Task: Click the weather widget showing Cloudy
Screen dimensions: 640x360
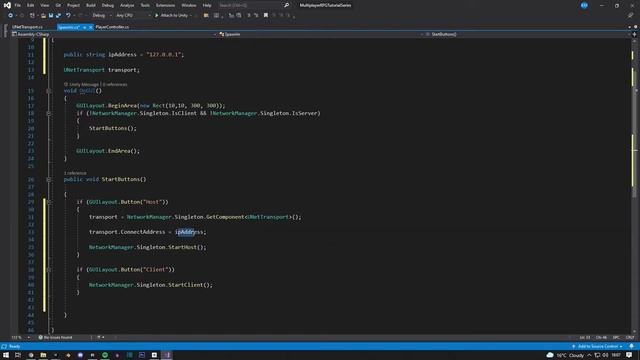Action: point(565,355)
